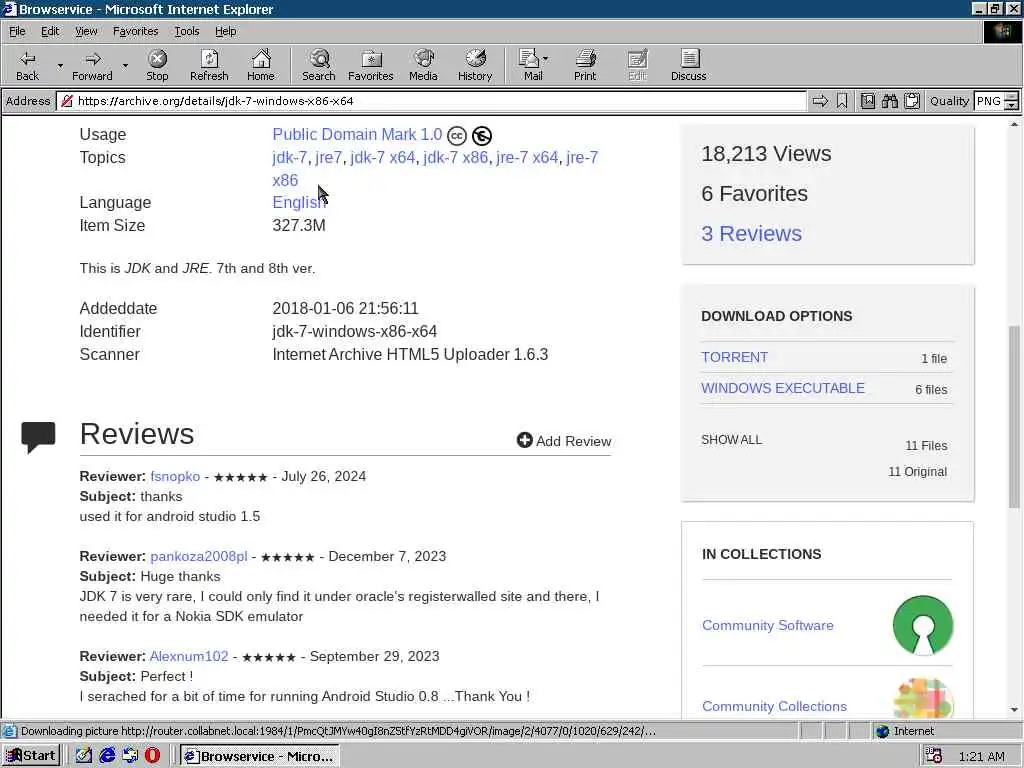The image size is (1024, 768).
Task: Click the scrollbar down arrow
Action: tap(1014, 709)
